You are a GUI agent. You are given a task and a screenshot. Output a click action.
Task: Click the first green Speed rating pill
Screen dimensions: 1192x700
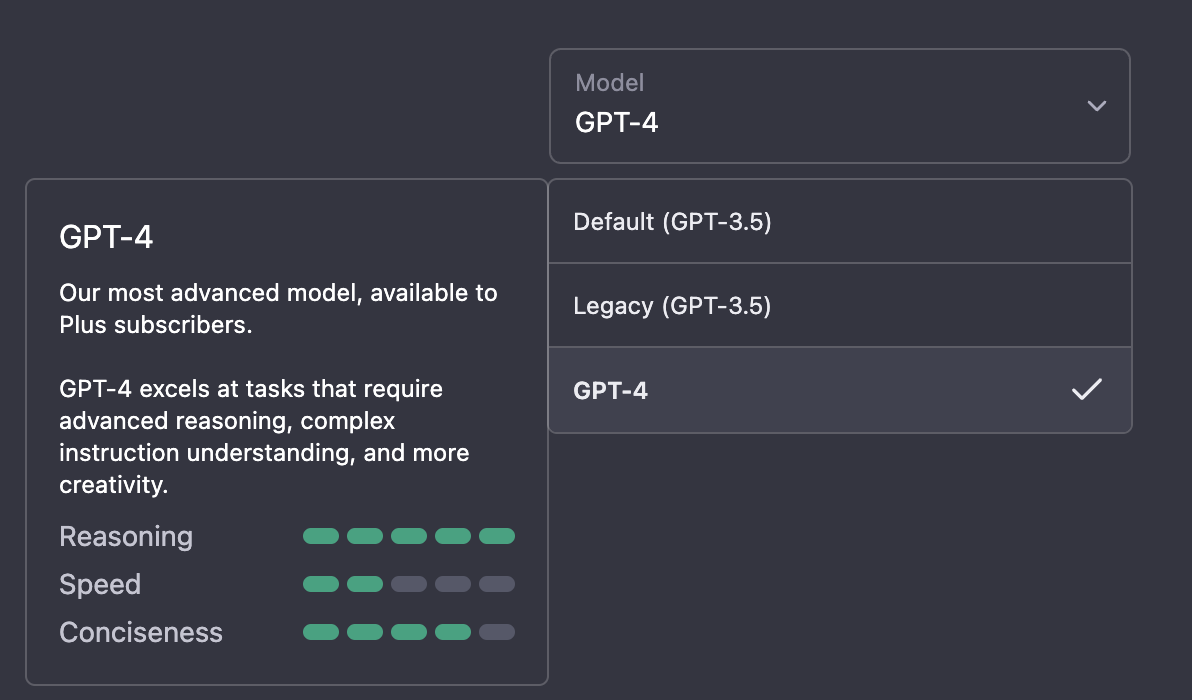point(321,584)
